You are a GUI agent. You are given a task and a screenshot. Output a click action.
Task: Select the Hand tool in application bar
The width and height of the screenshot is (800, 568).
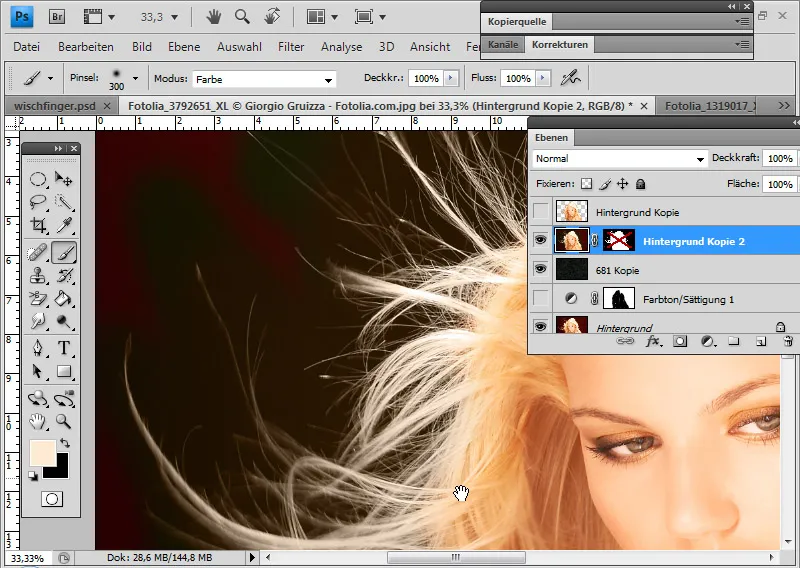click(214, 17)
